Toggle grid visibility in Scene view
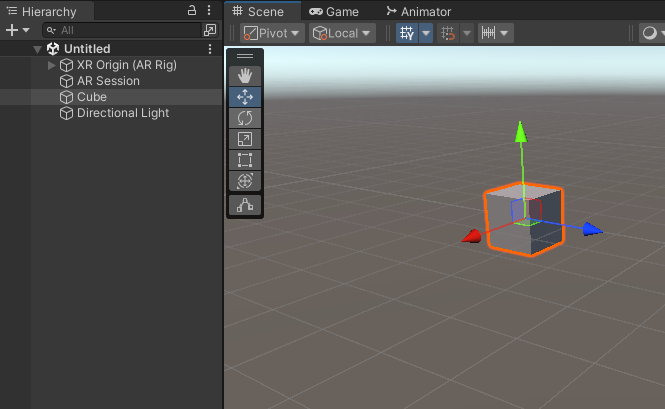 pyautogui.click(x=408, y=33)
